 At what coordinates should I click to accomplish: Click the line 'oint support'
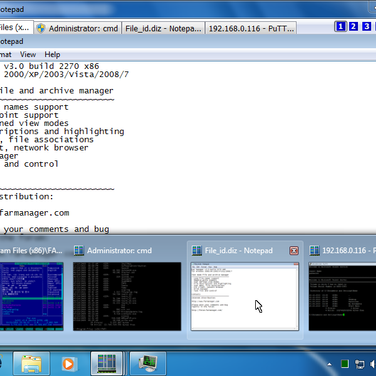29,115
